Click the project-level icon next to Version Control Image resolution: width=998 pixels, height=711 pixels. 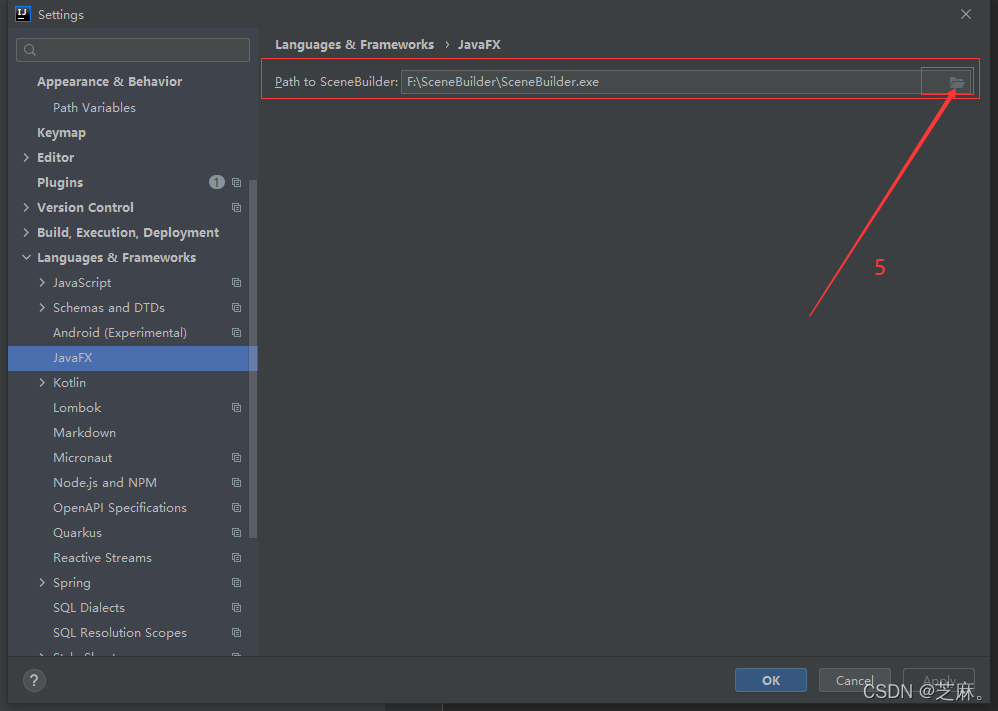[237, 208]
